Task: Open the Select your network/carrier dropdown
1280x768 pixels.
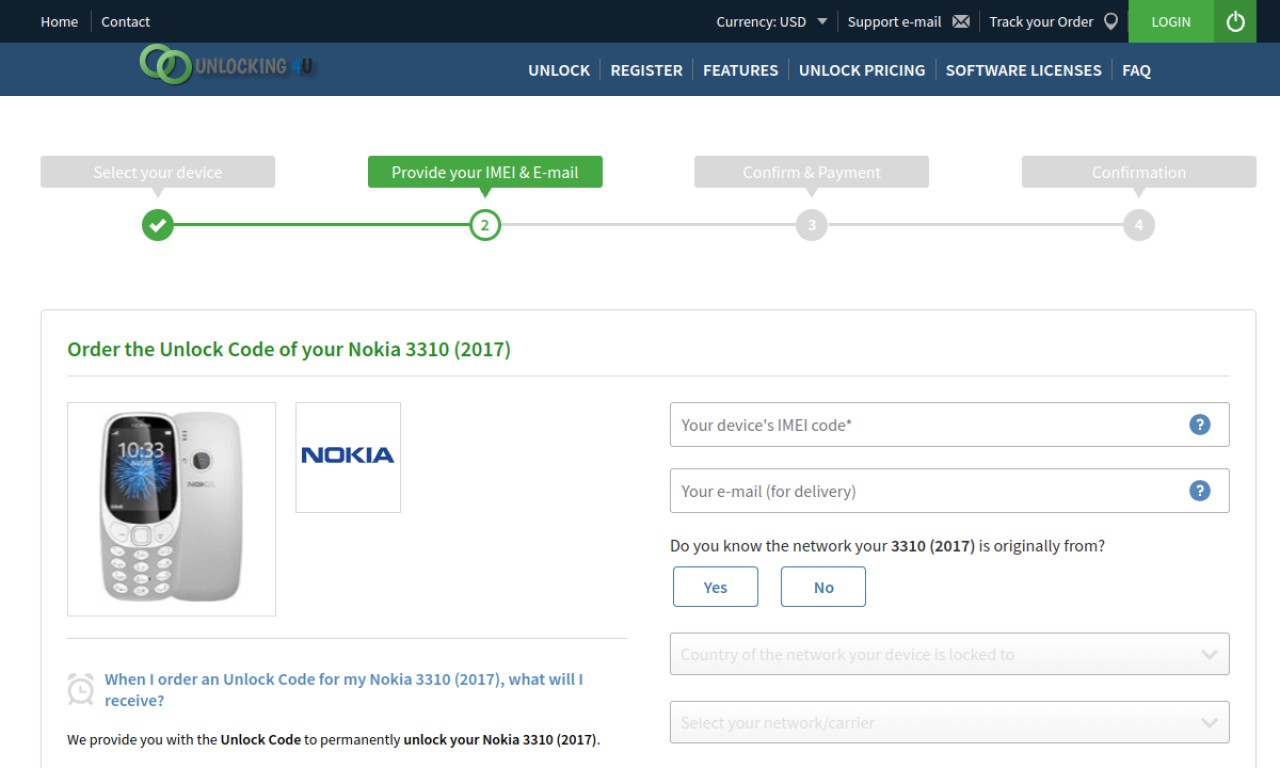Action: click(949, 722)
